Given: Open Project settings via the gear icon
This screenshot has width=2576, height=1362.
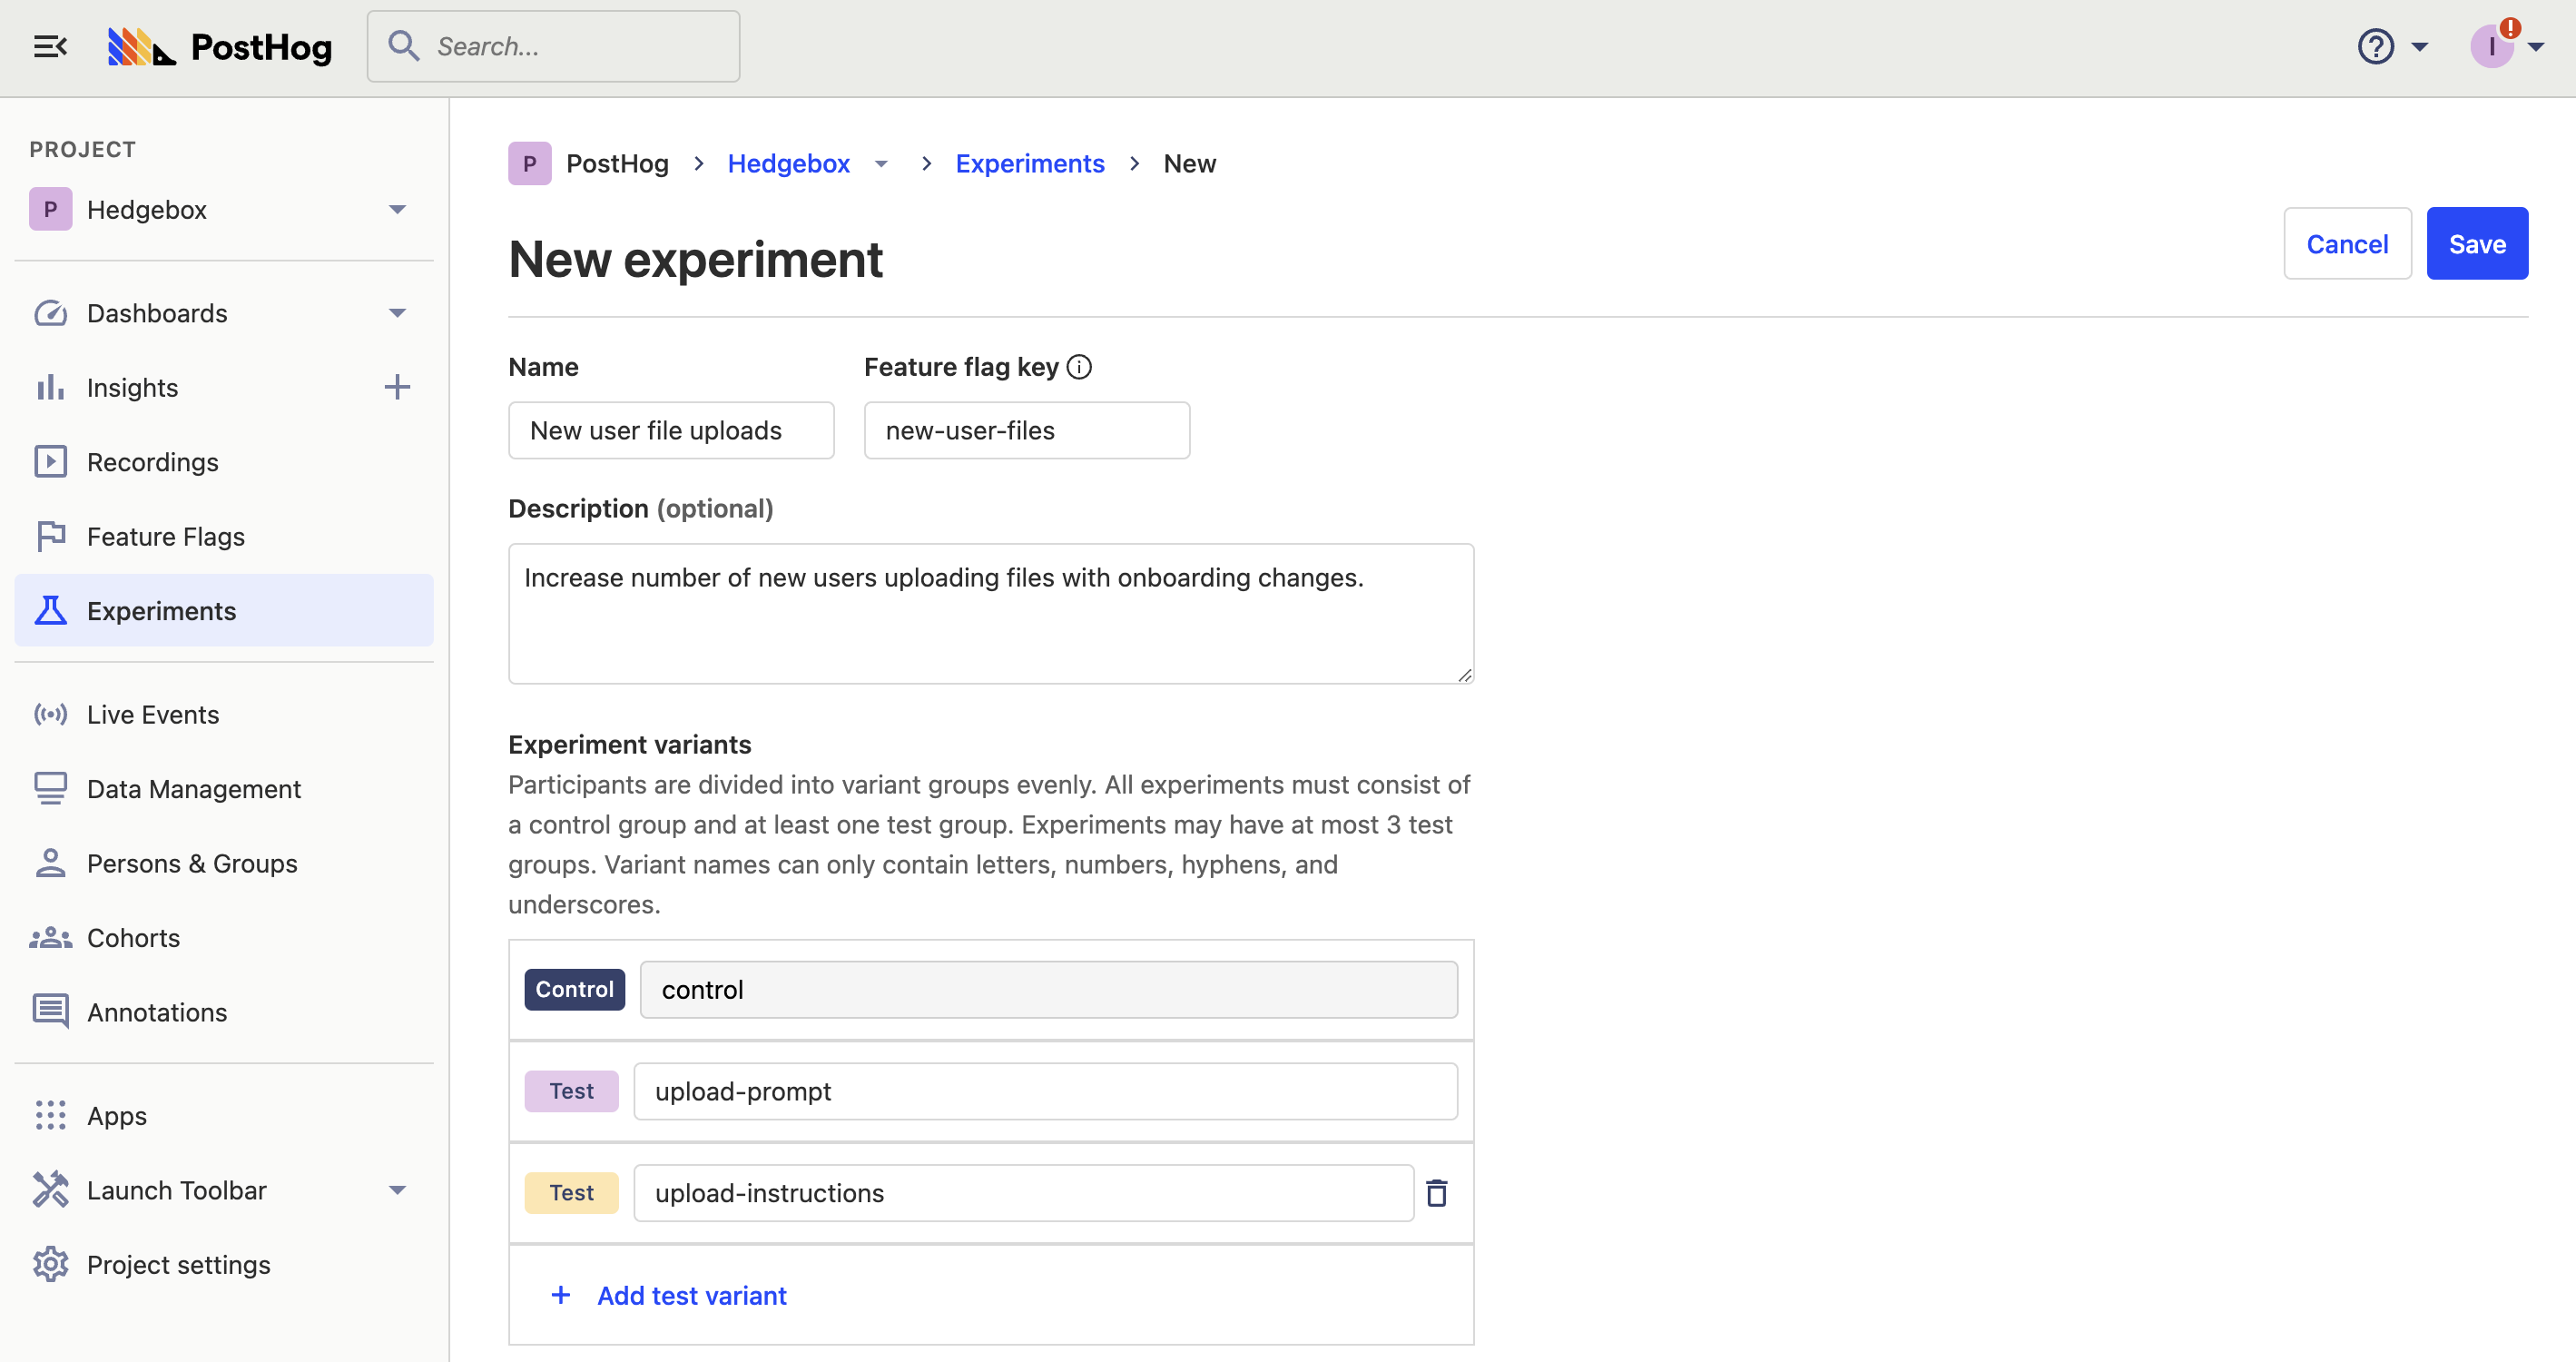Looking at the screenshot, I should (50, 1264).
